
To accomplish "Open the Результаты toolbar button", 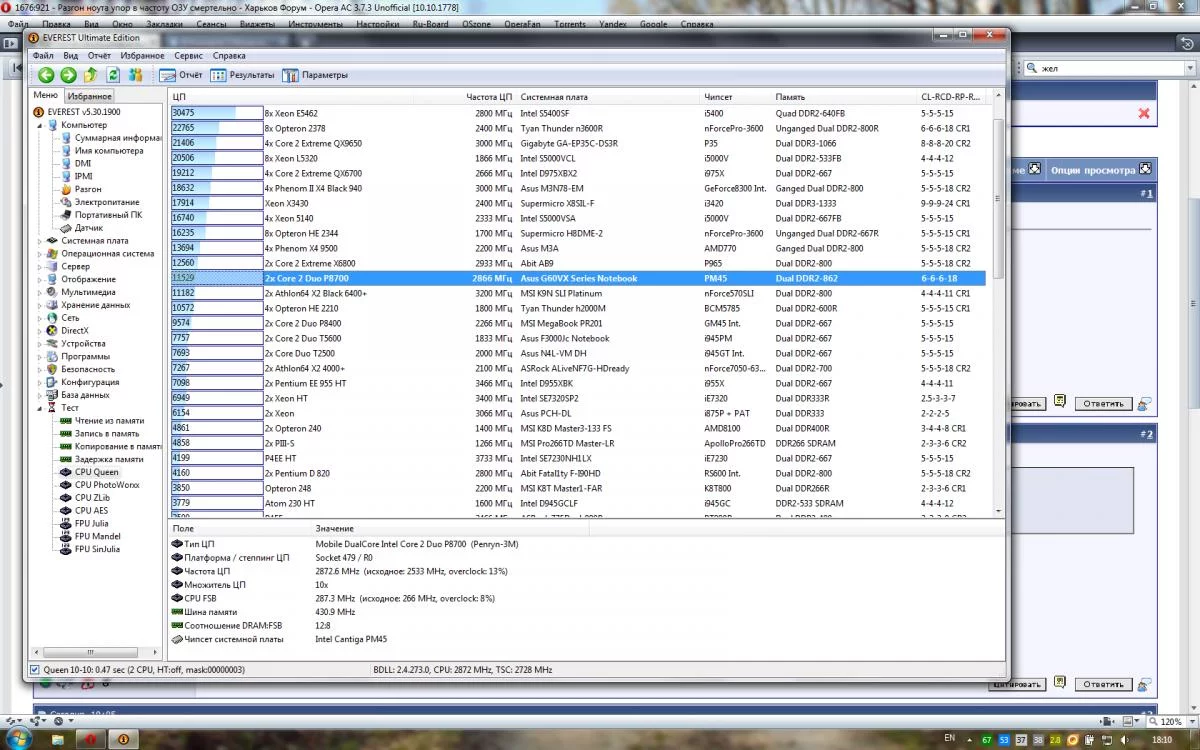I will [x=242, y=75].
